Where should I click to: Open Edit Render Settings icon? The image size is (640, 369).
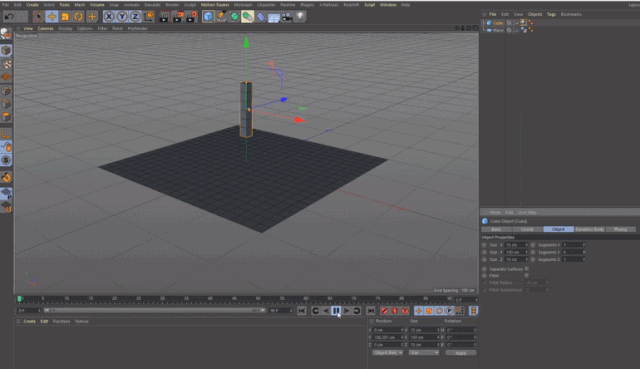pos(192,16)
